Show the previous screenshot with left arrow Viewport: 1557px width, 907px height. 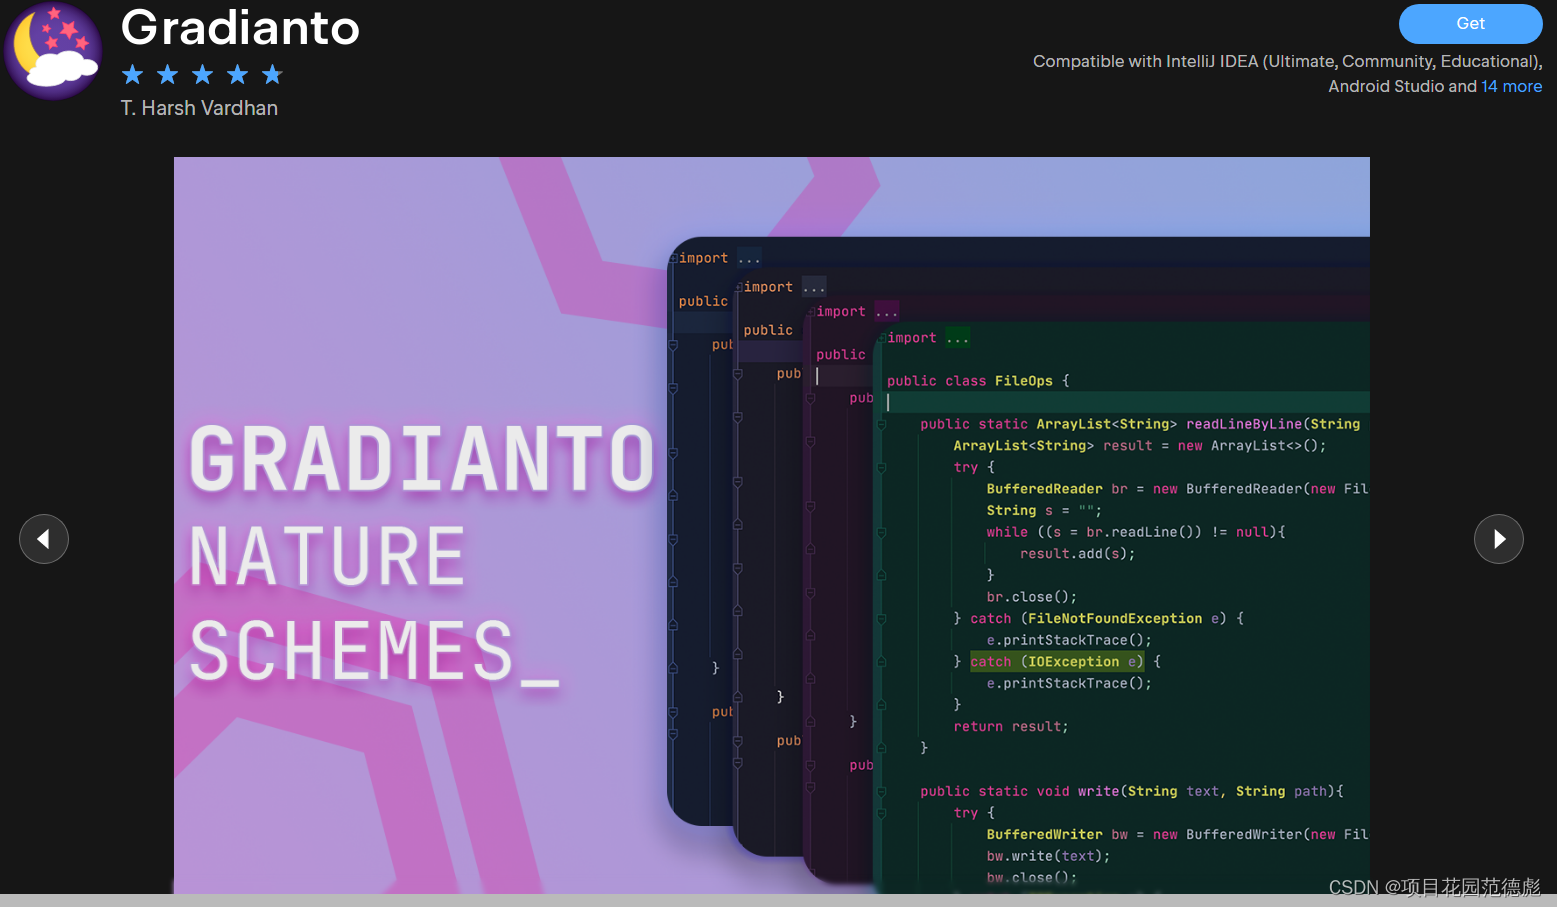pyautogui.click(x=44, y=539)
